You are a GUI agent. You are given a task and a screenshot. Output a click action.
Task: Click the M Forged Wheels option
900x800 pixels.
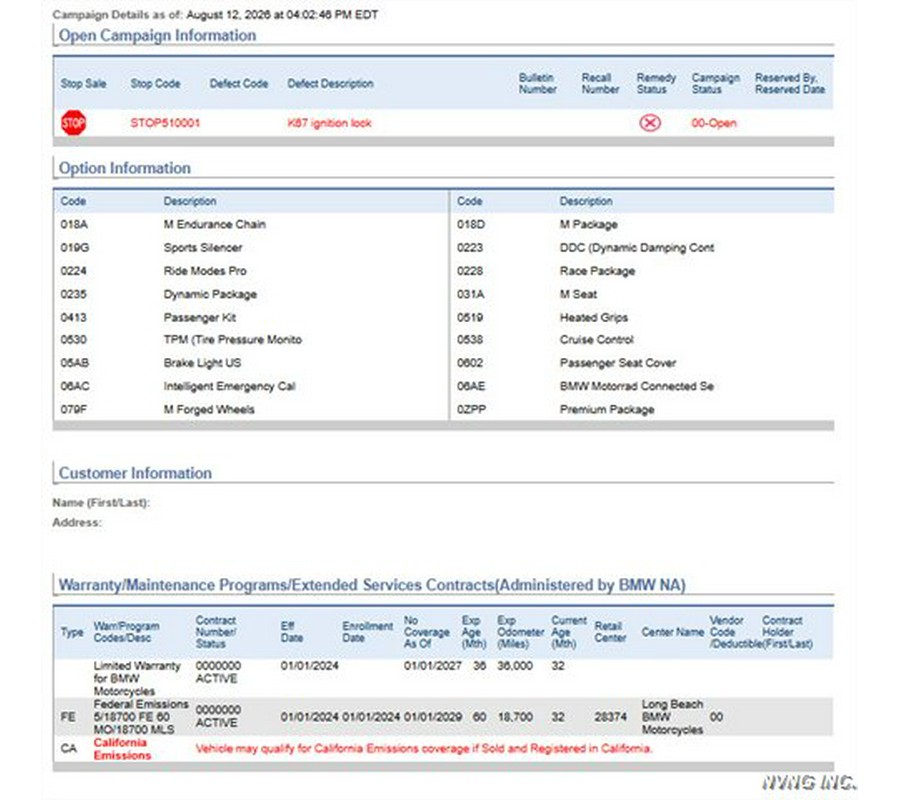209,409
